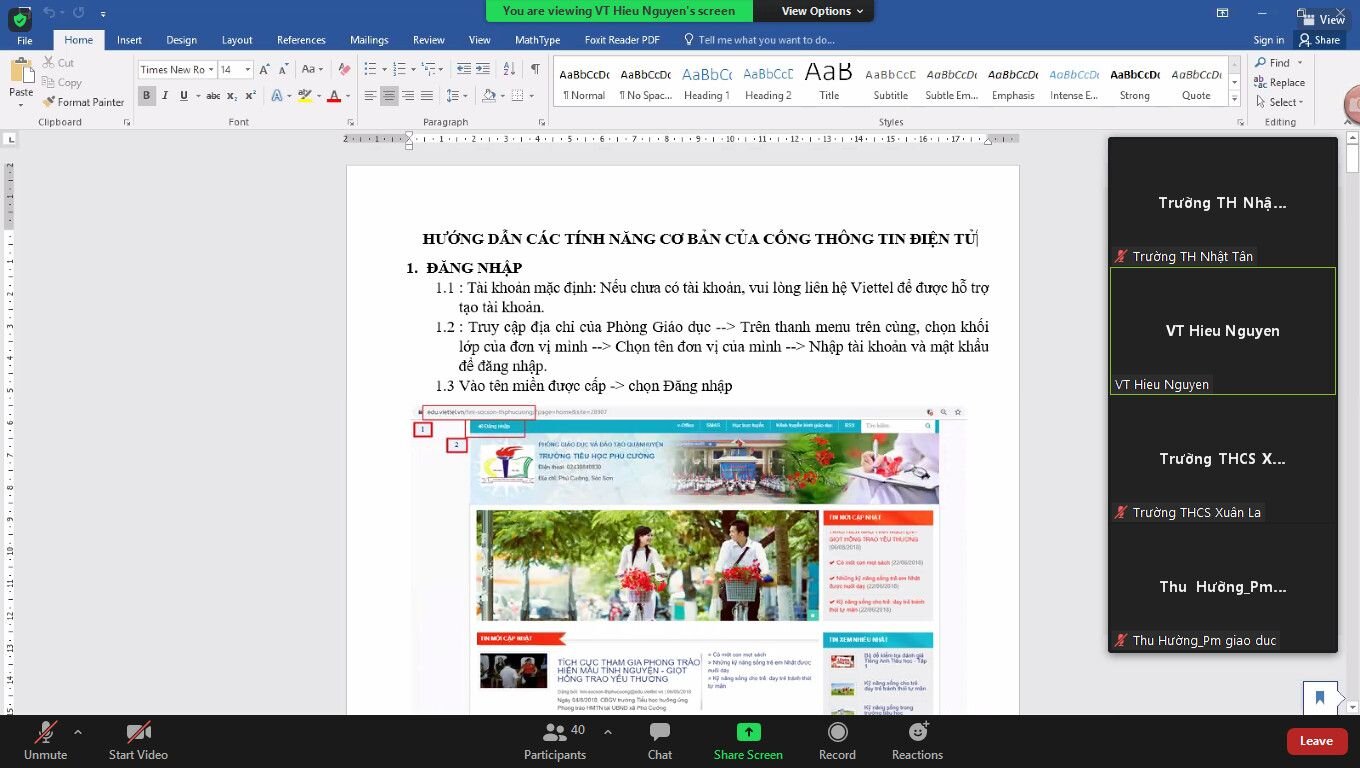The width and height of the screenshot is (1360, 768).
Task: Start Video in the Zoom meeting
Action: click(x=138, y=740)
